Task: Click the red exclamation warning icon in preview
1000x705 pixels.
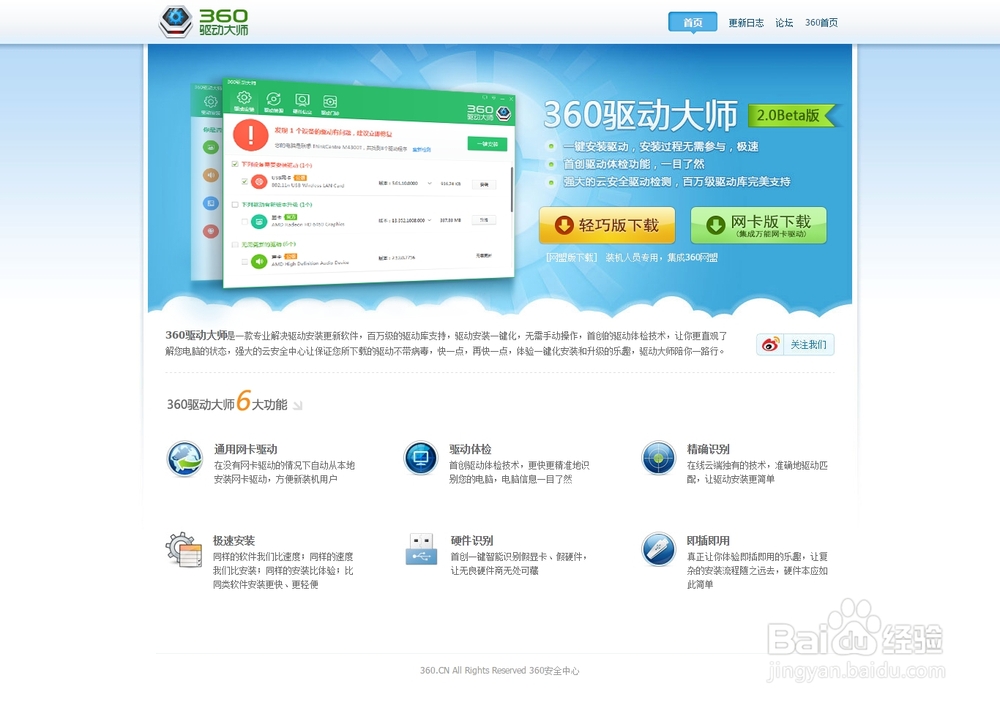Action: click(x=250, y=135)
